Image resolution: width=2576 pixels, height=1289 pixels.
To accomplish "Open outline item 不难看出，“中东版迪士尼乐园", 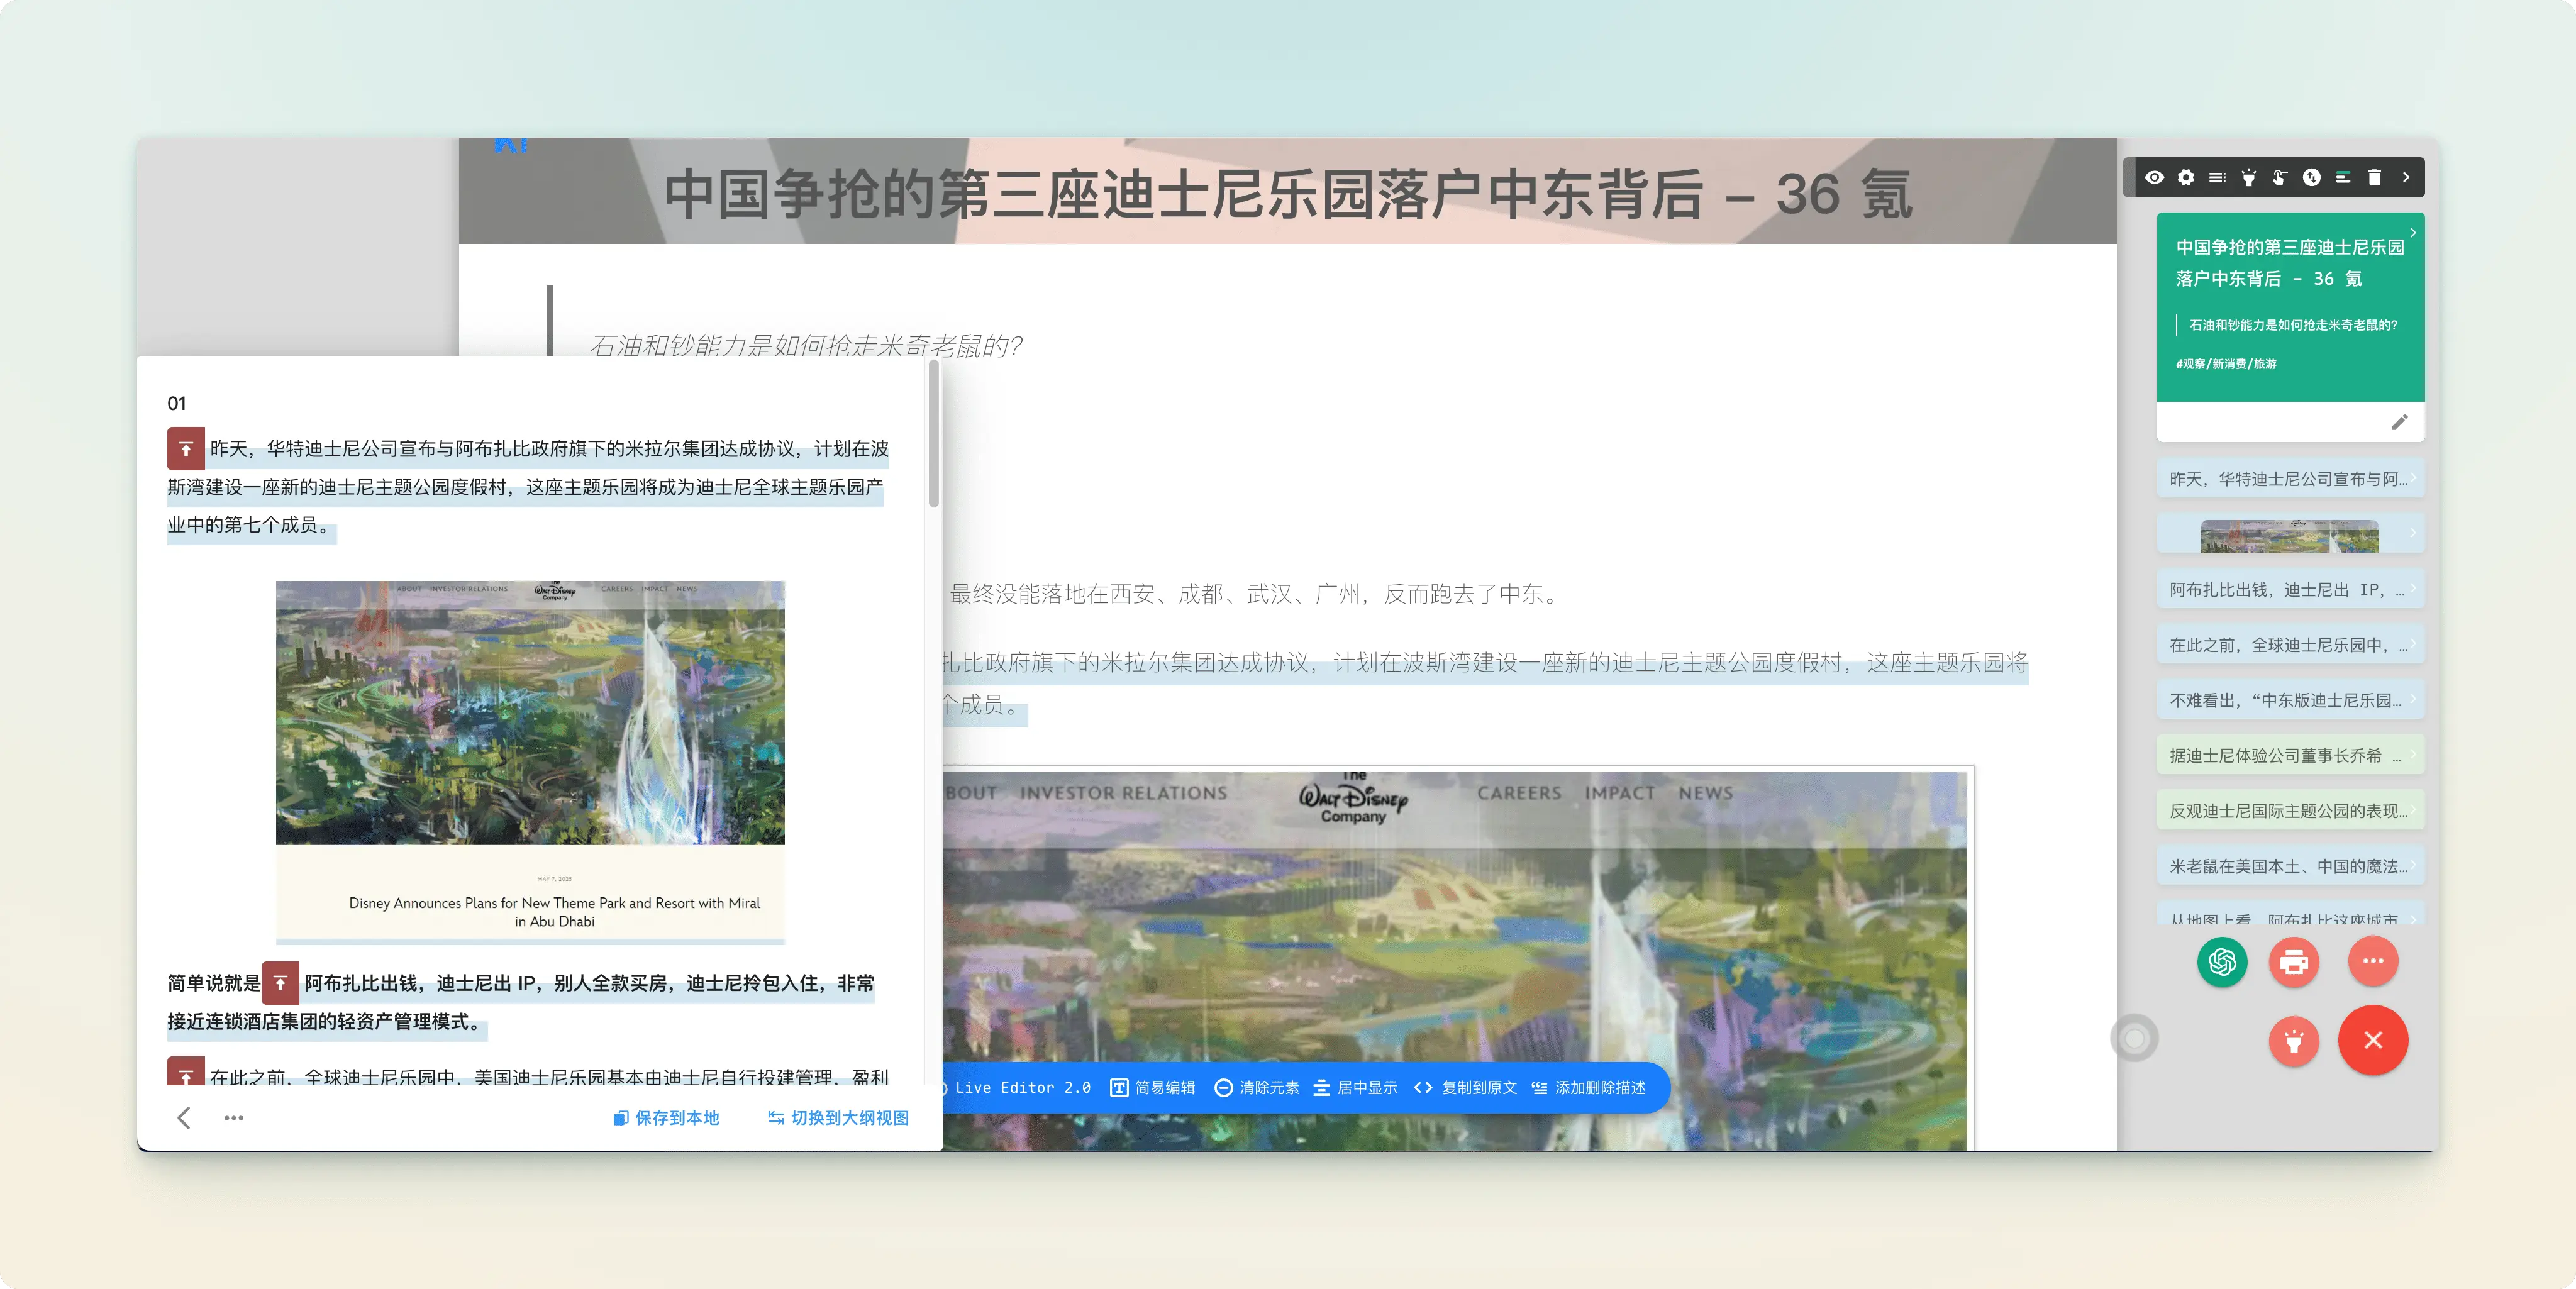I will point(2290,700).
